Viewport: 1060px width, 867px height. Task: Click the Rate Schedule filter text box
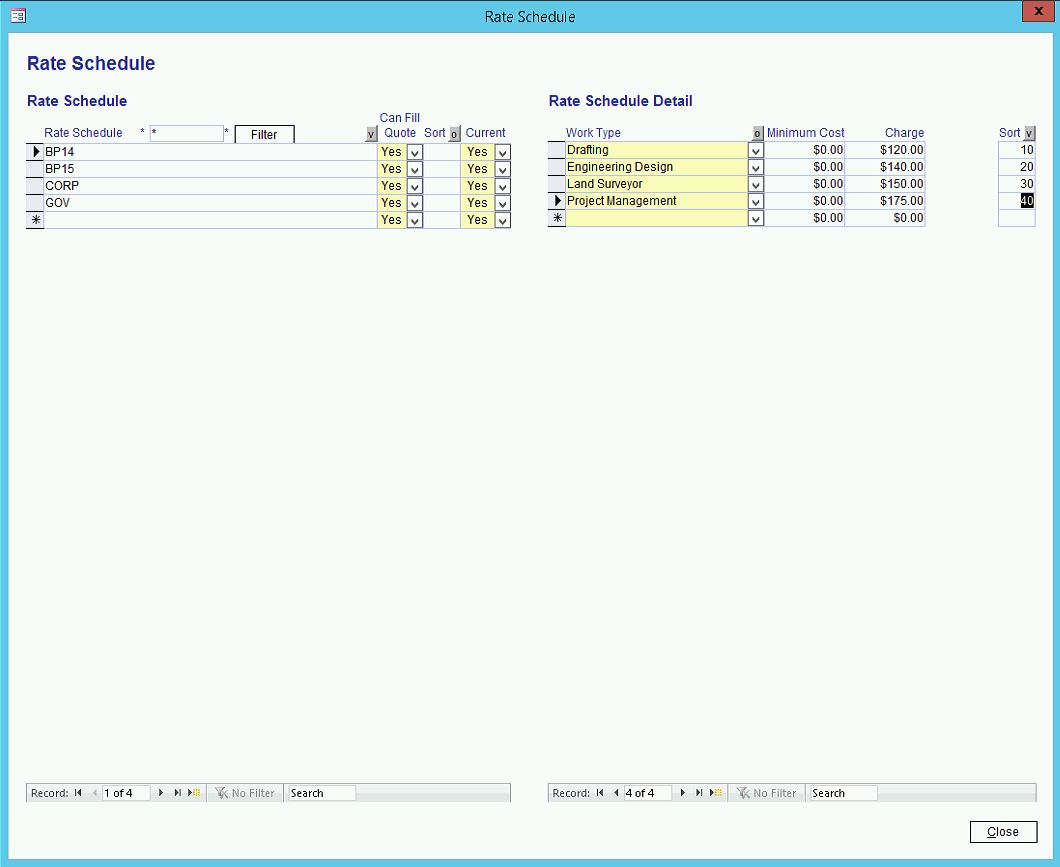pos(186,134)
